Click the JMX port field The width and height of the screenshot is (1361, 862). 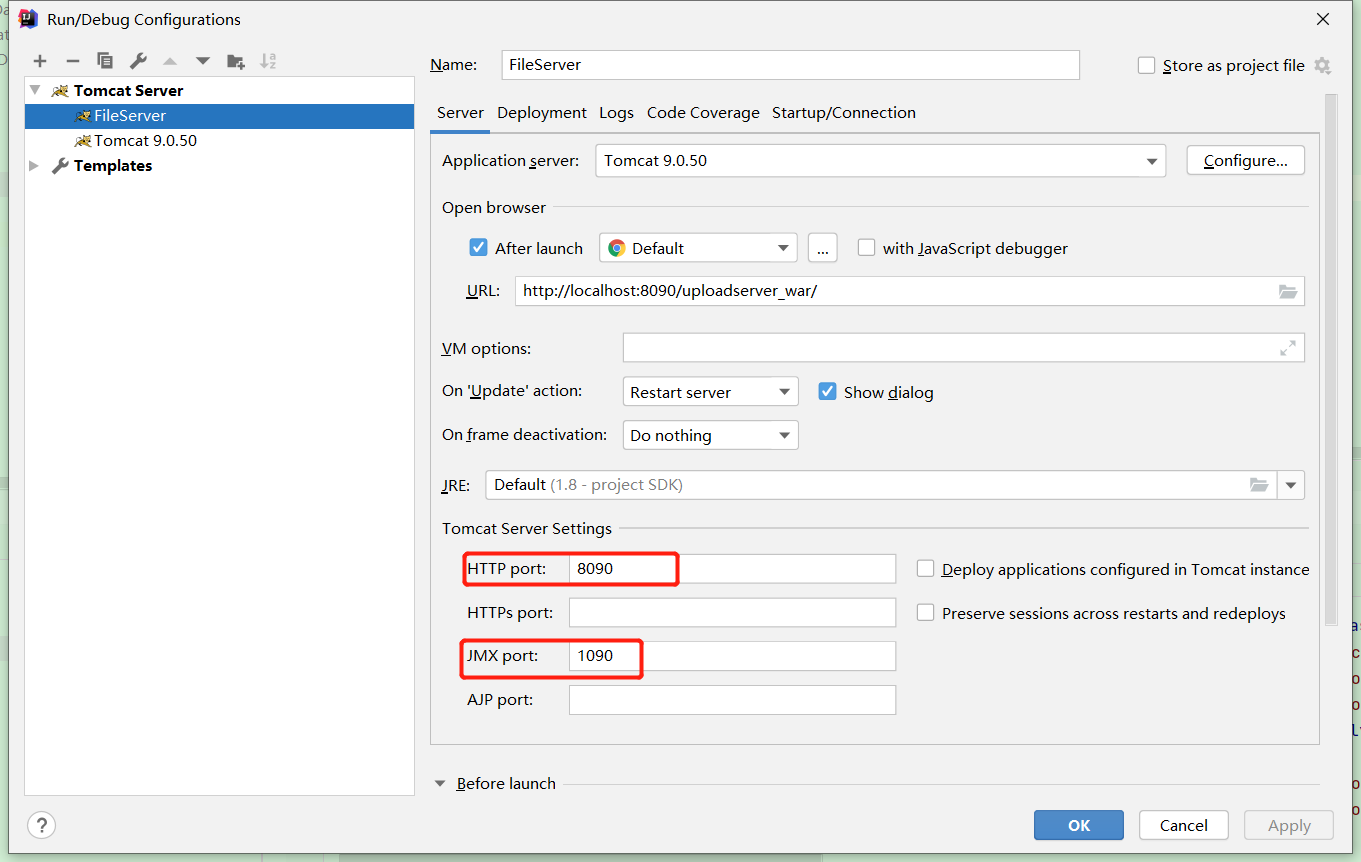tap(732, 656)
